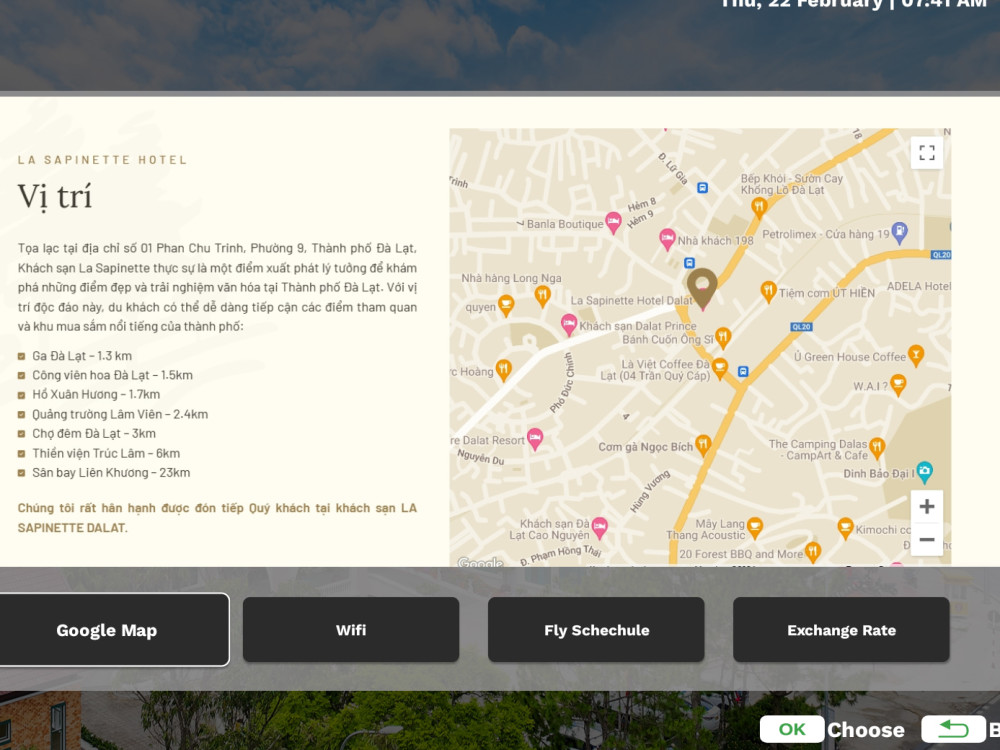Click the Khách sạn Dalat Prince marker

(x=569, y=324)
